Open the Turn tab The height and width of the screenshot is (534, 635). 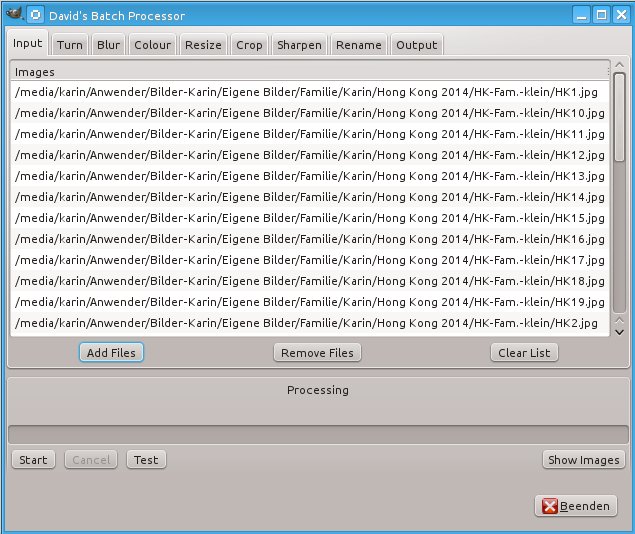[x=70, y=45]
